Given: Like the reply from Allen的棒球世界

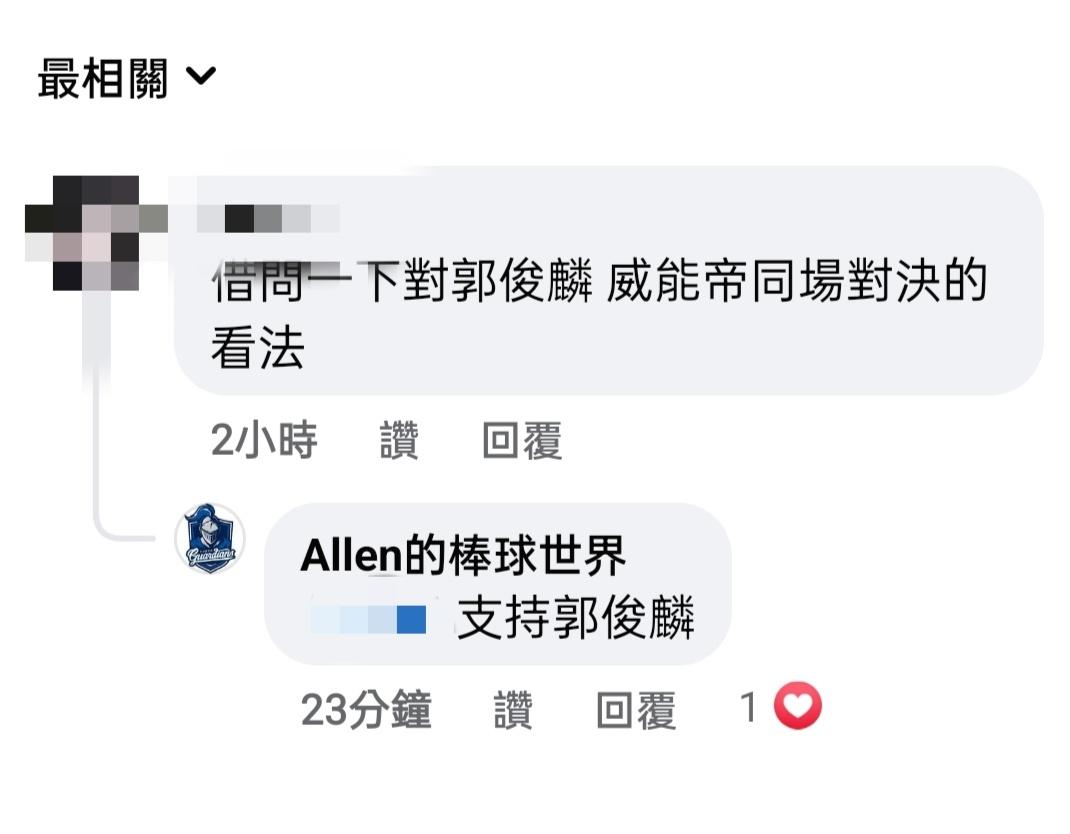Looking at the screenshot, I should (x=513, y=710).
